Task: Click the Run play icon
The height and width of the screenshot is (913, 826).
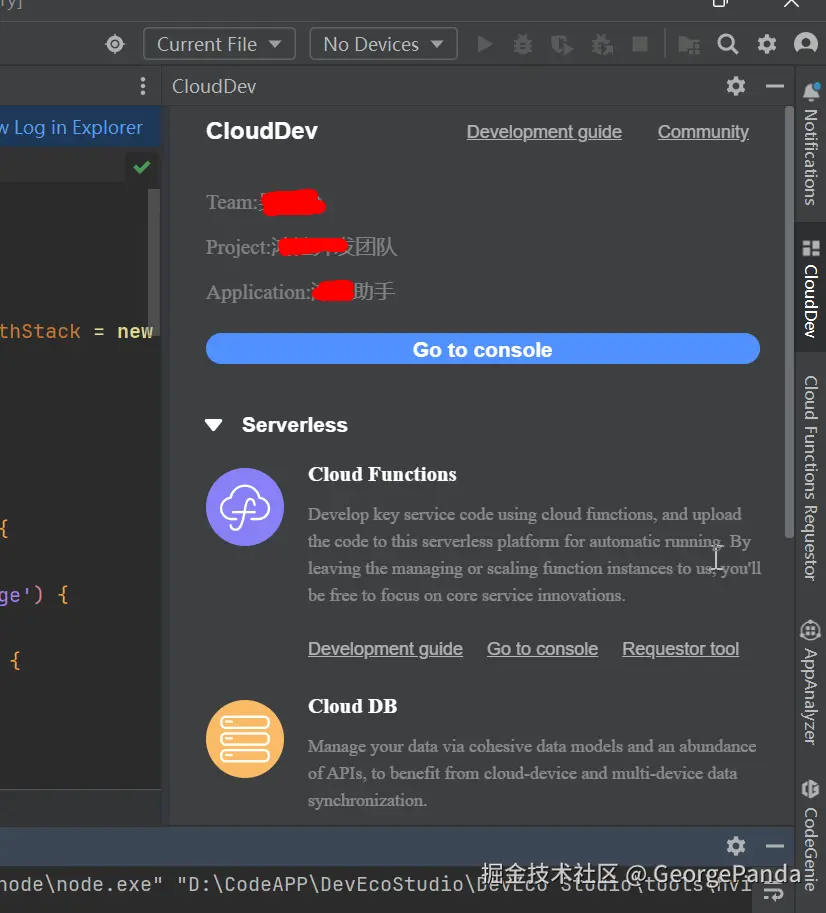Action: coord(484,44)
